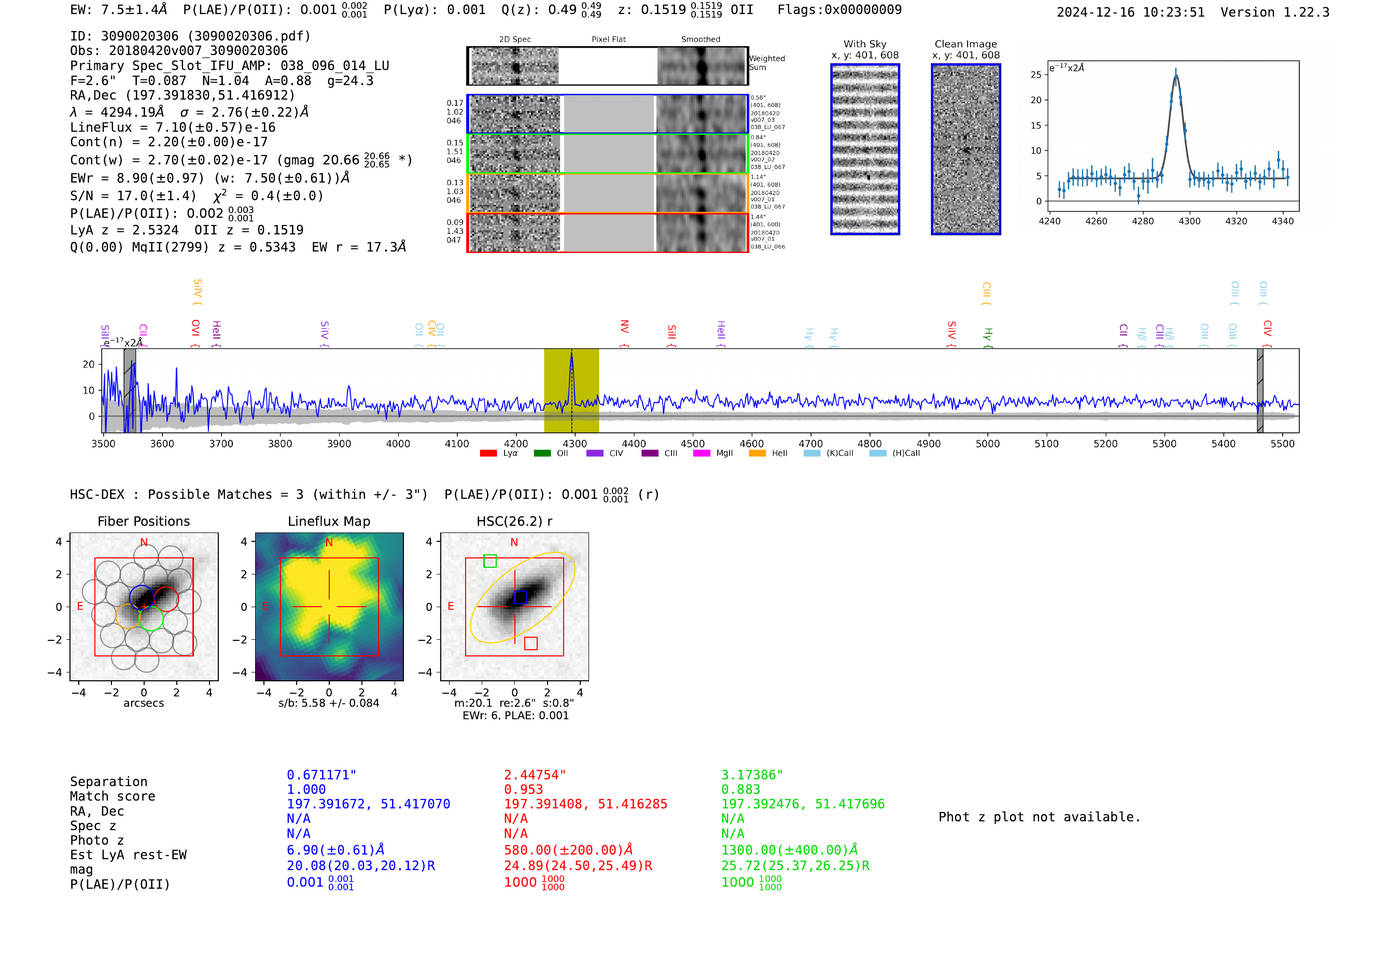Click the green-bordered fiber spectrum row
Image resolution: width=1400 pixels, height=953 pixels.
click(608, 154)
